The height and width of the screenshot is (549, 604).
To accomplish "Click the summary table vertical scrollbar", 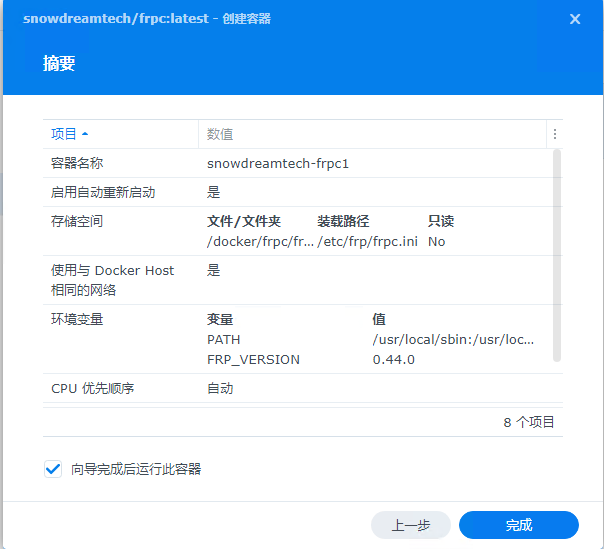I will [557, 256].
